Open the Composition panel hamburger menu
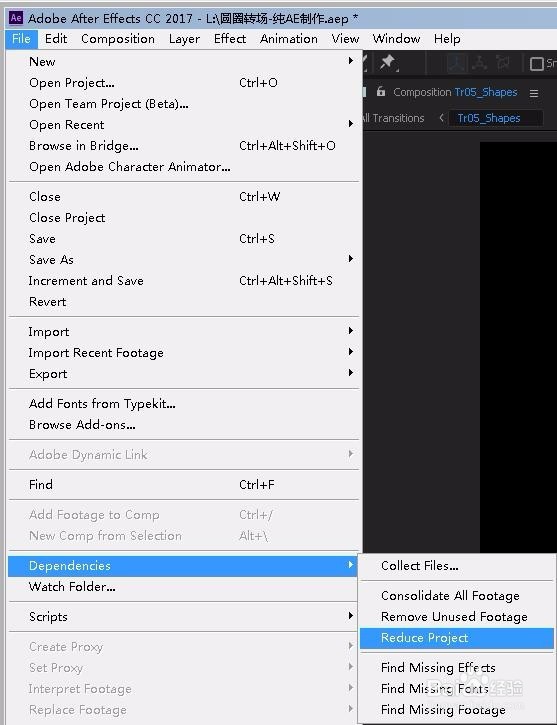 [x=534, y=93]
